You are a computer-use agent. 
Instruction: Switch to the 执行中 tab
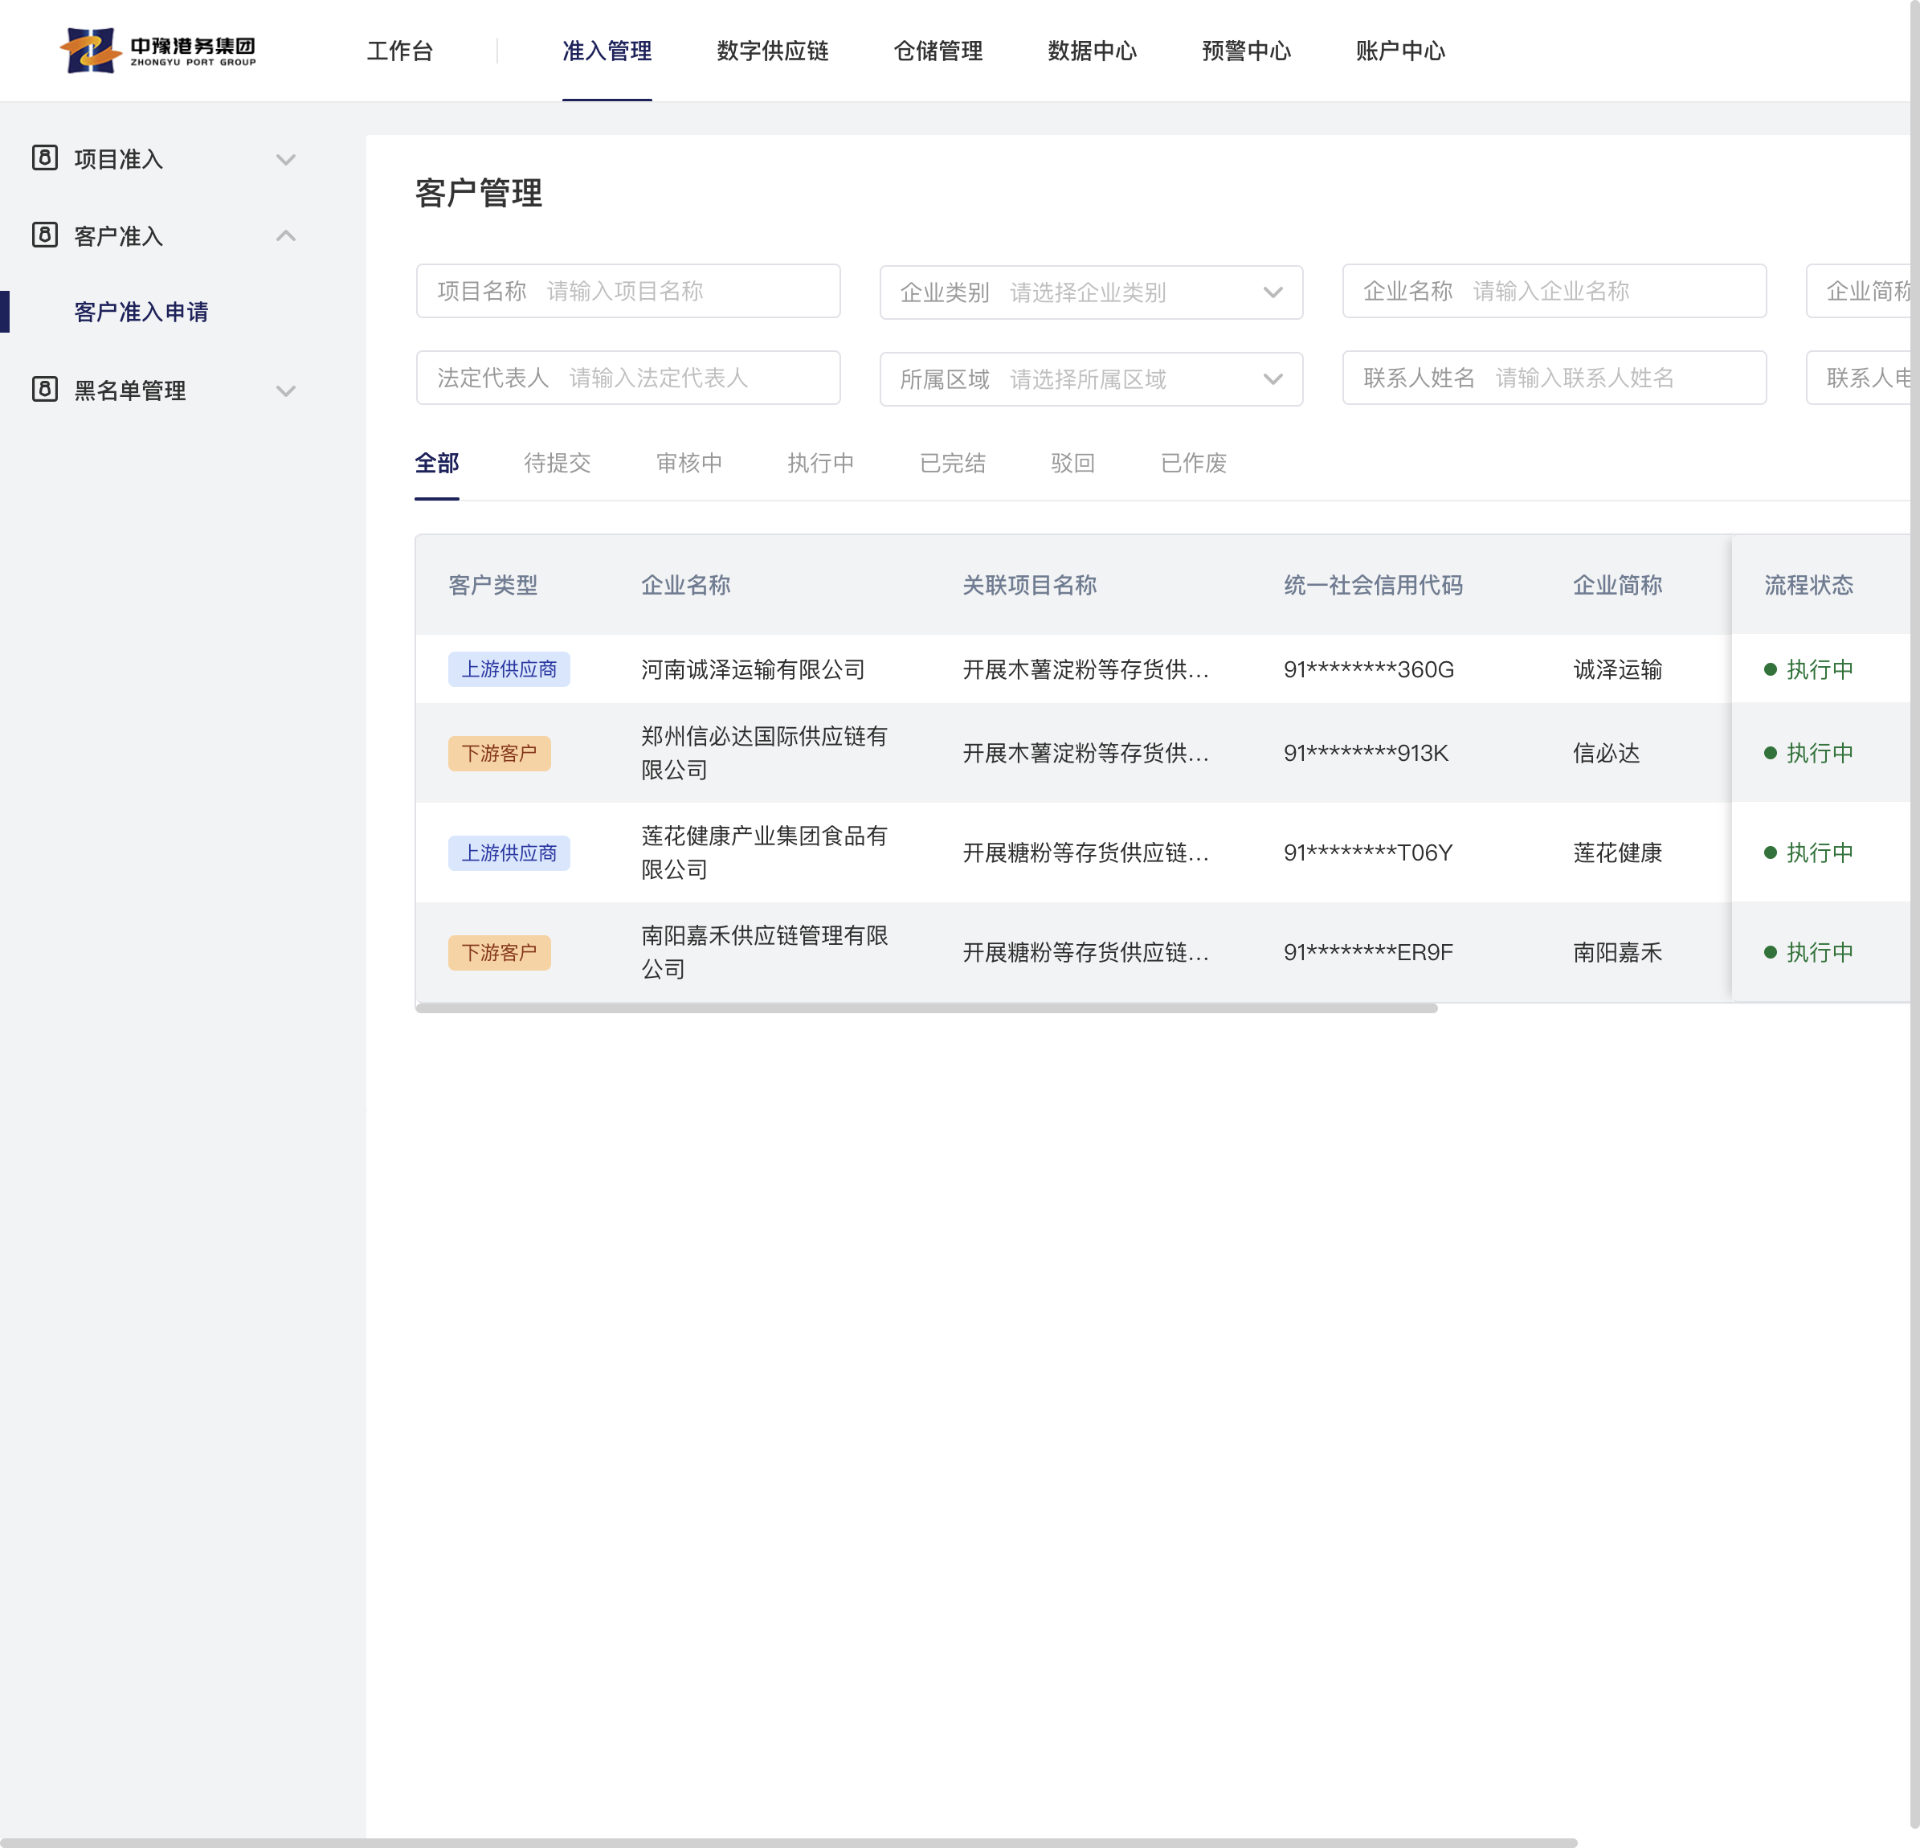(x=821, y=463)
